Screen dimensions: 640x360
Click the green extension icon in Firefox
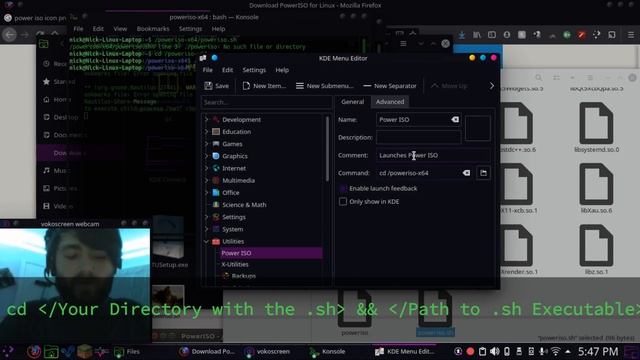pos(567,35)
